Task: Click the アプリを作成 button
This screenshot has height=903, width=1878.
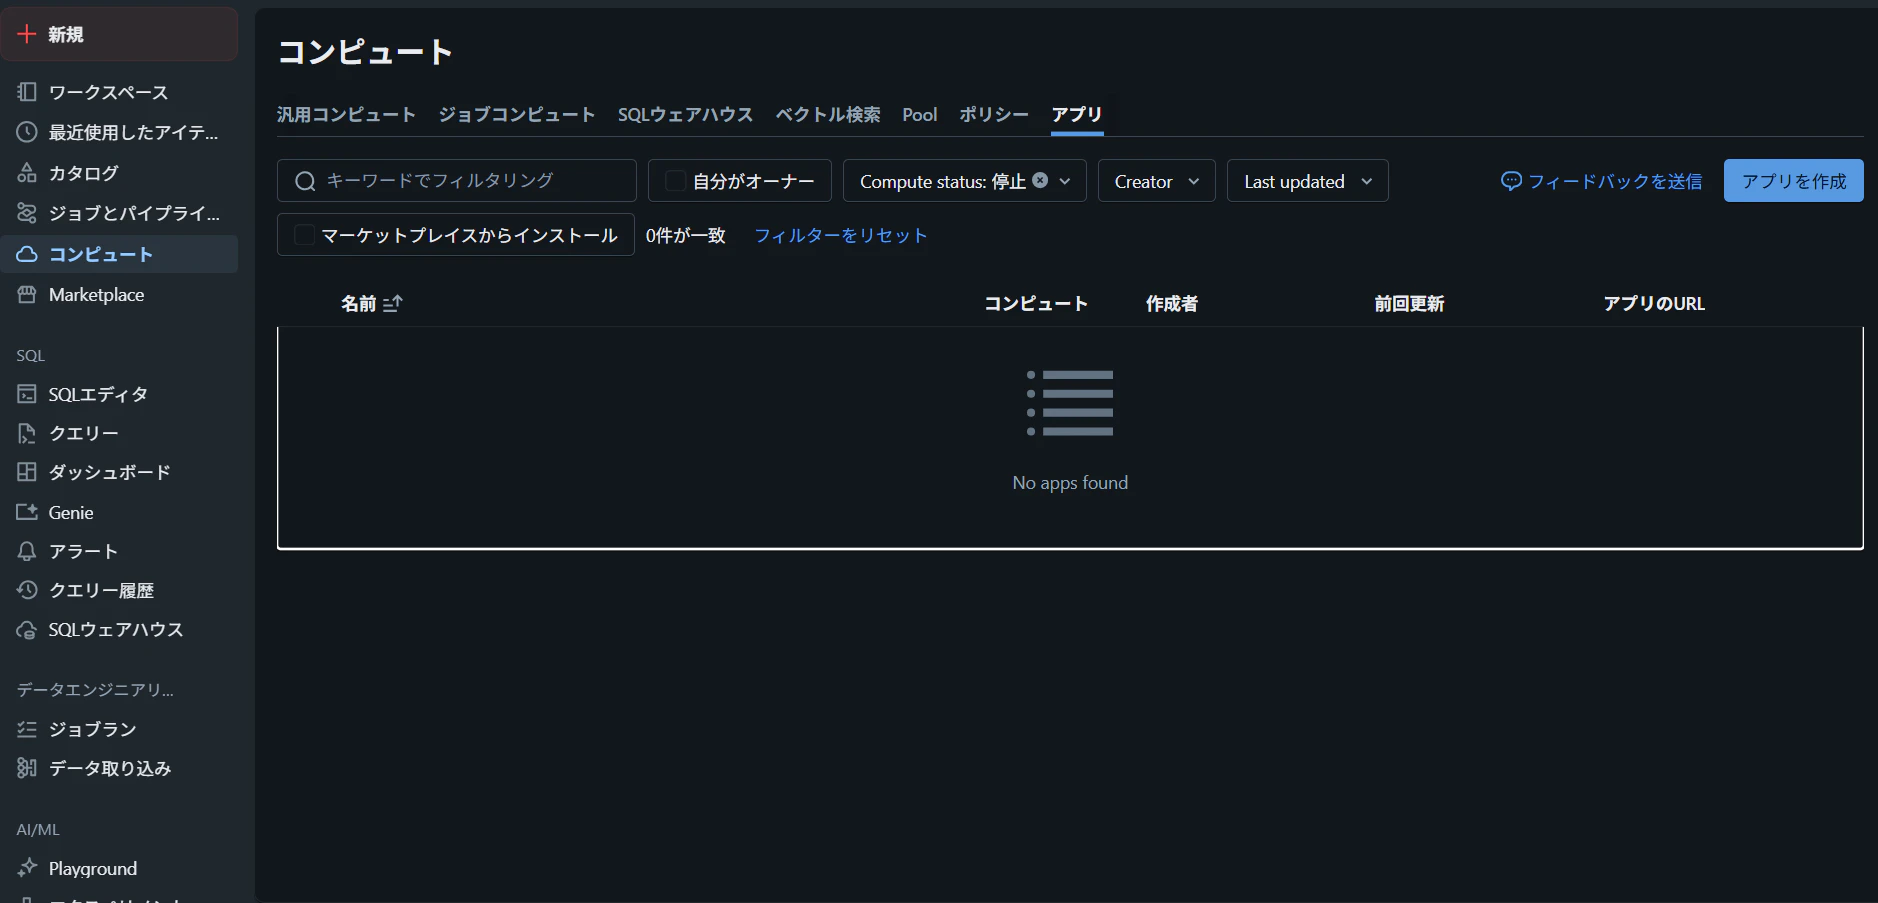Action: (1794, 181)
